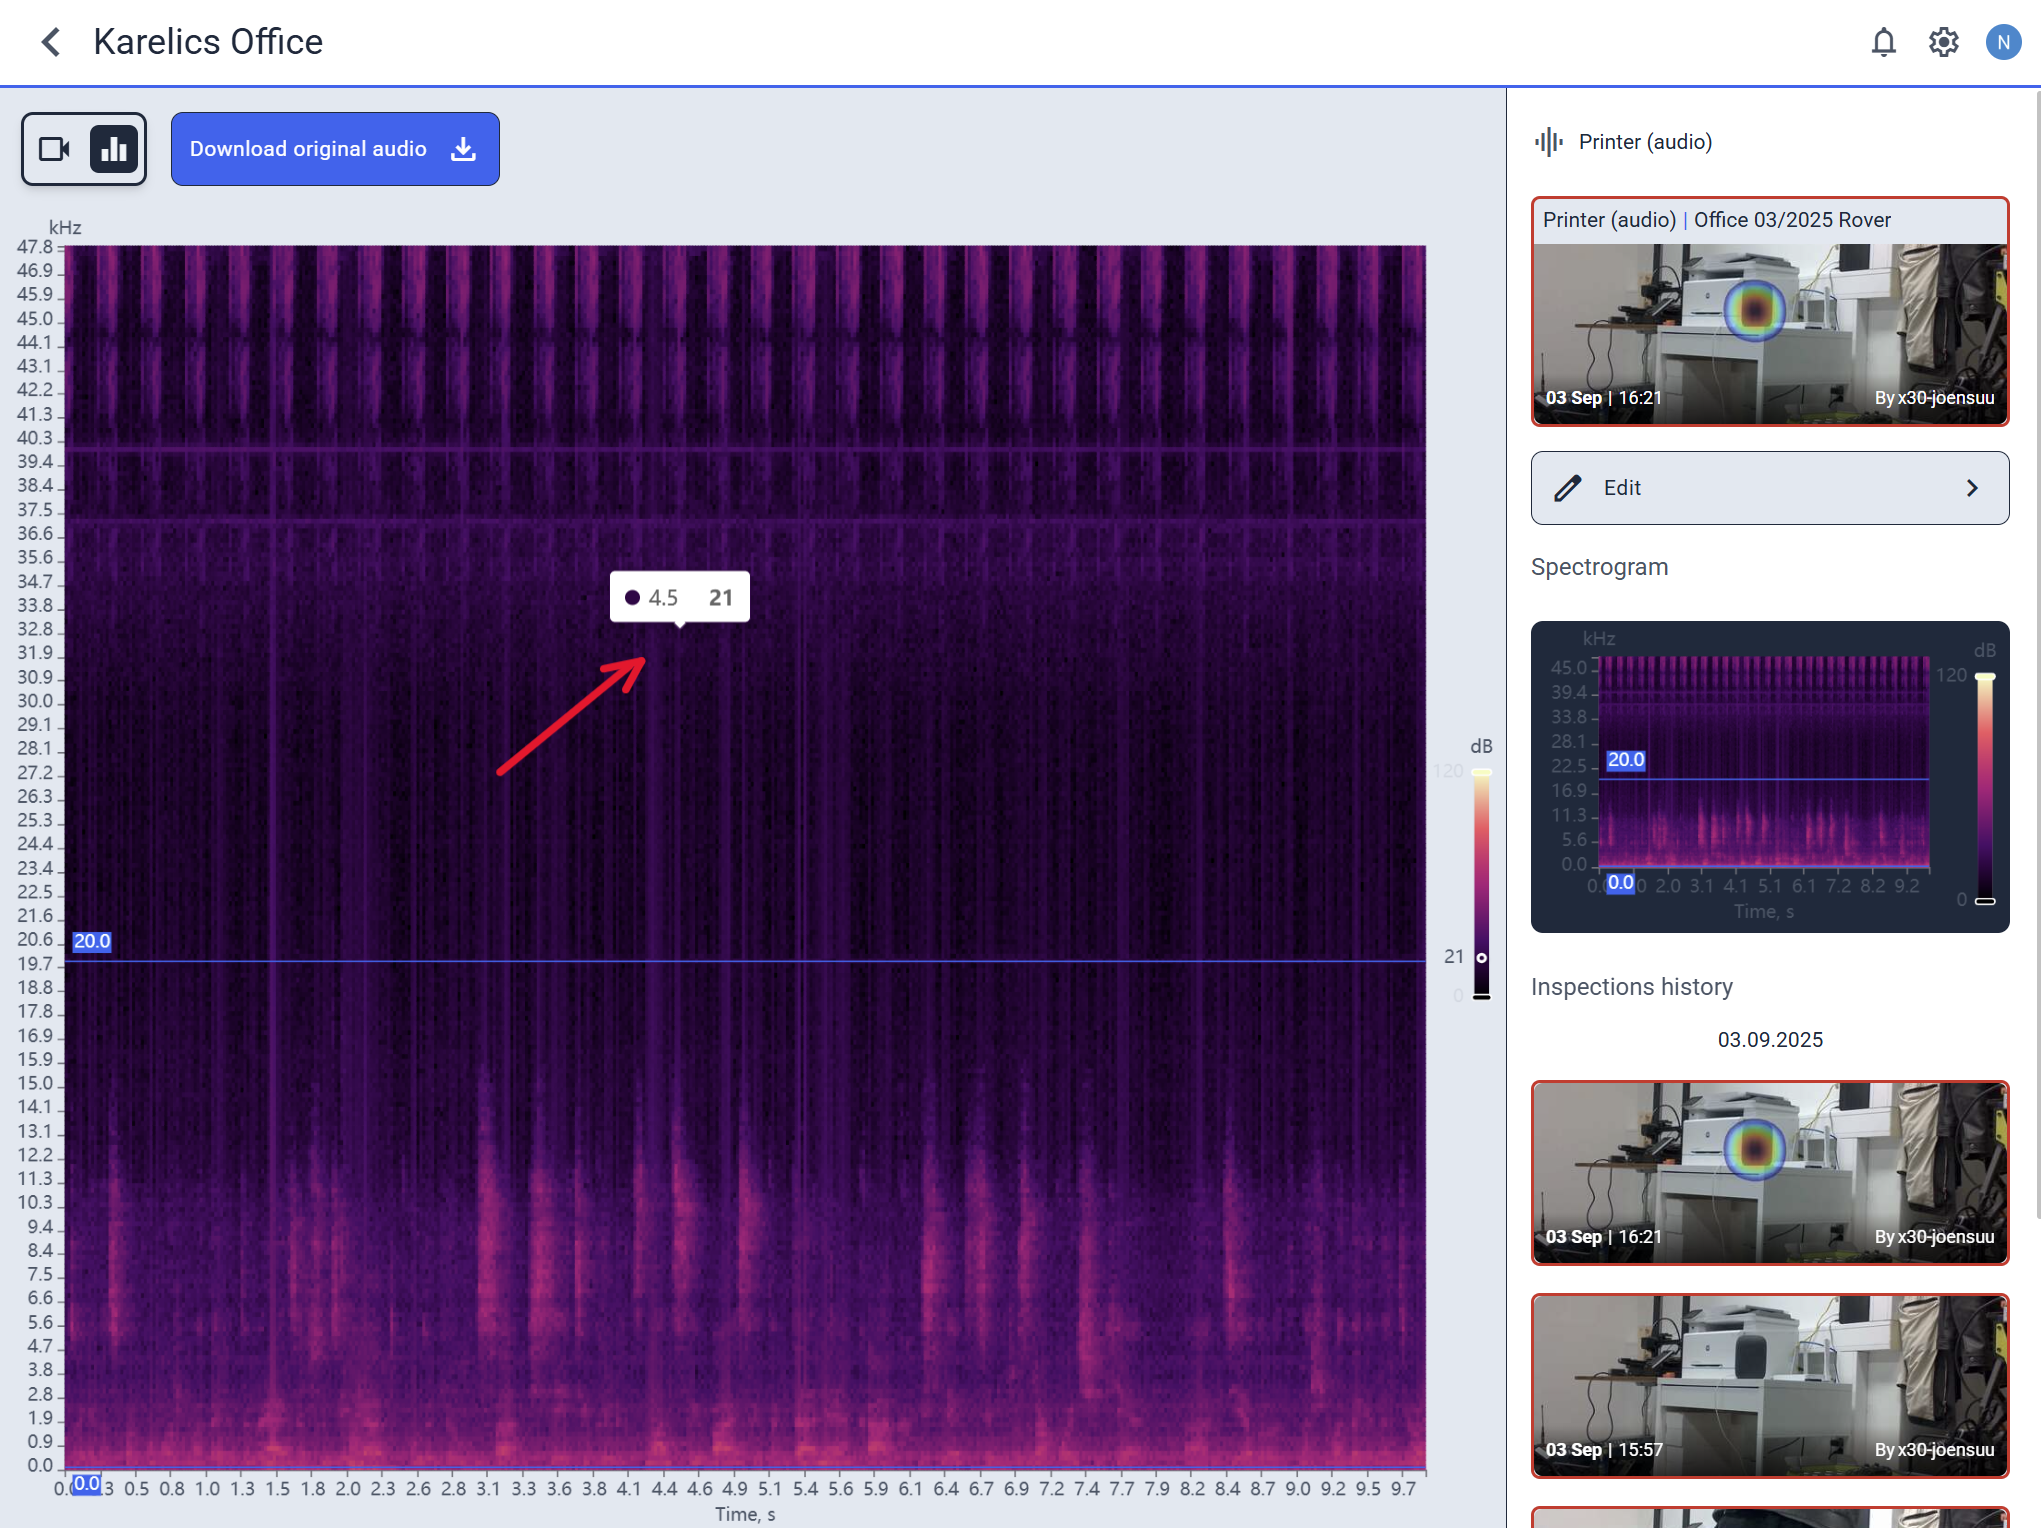The image size is (2041, 1528).
Task: Click Download original audio button
Action: 334,149
